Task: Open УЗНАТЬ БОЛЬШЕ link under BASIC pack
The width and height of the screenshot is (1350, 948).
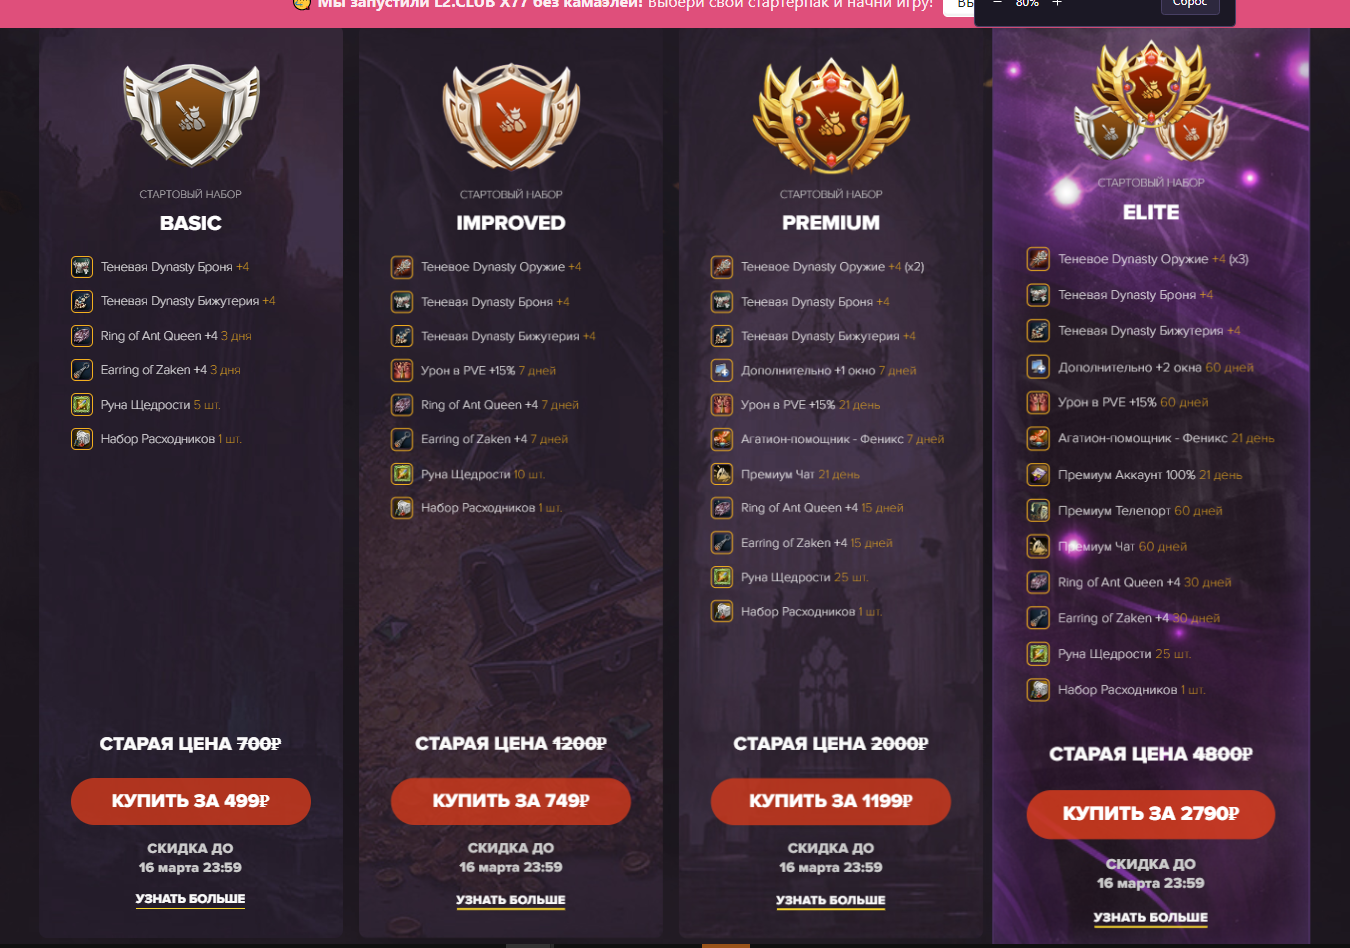Action: click(x=191, y=899)
